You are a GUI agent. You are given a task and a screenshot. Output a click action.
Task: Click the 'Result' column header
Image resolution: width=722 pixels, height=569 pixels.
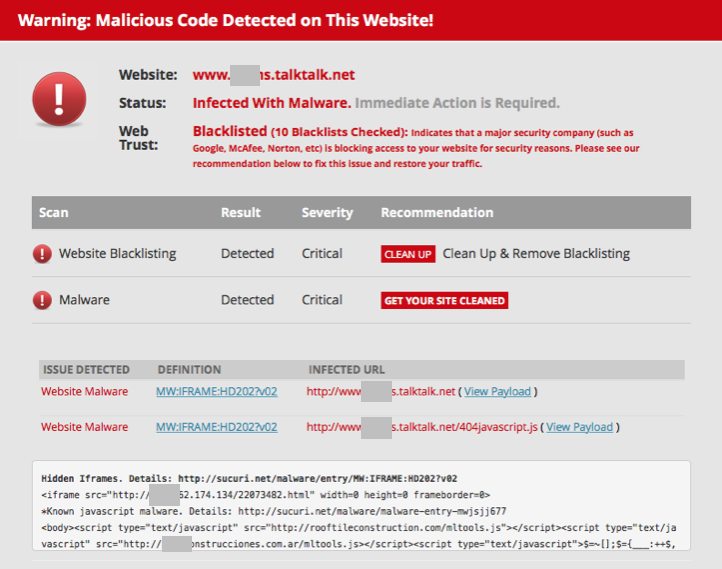240,212
